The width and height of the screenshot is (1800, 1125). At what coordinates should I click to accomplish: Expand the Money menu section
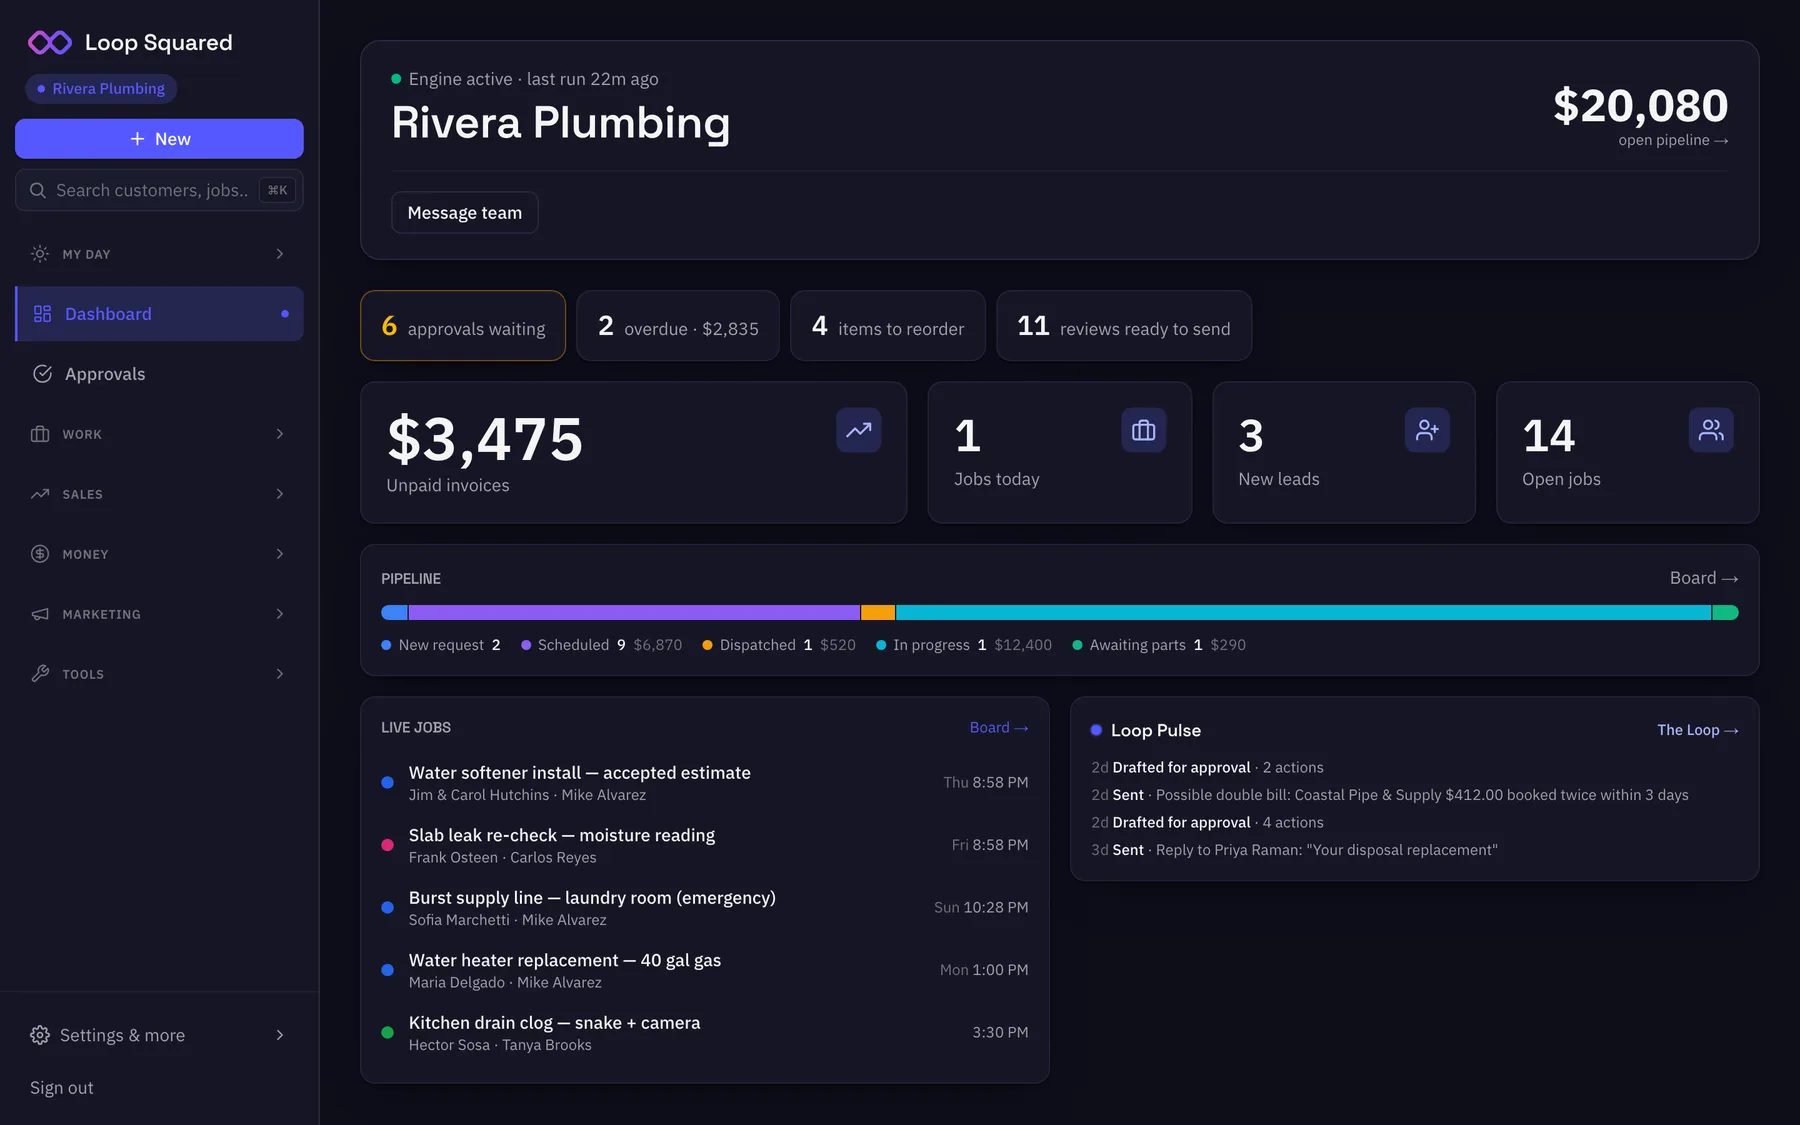point(159,554)
